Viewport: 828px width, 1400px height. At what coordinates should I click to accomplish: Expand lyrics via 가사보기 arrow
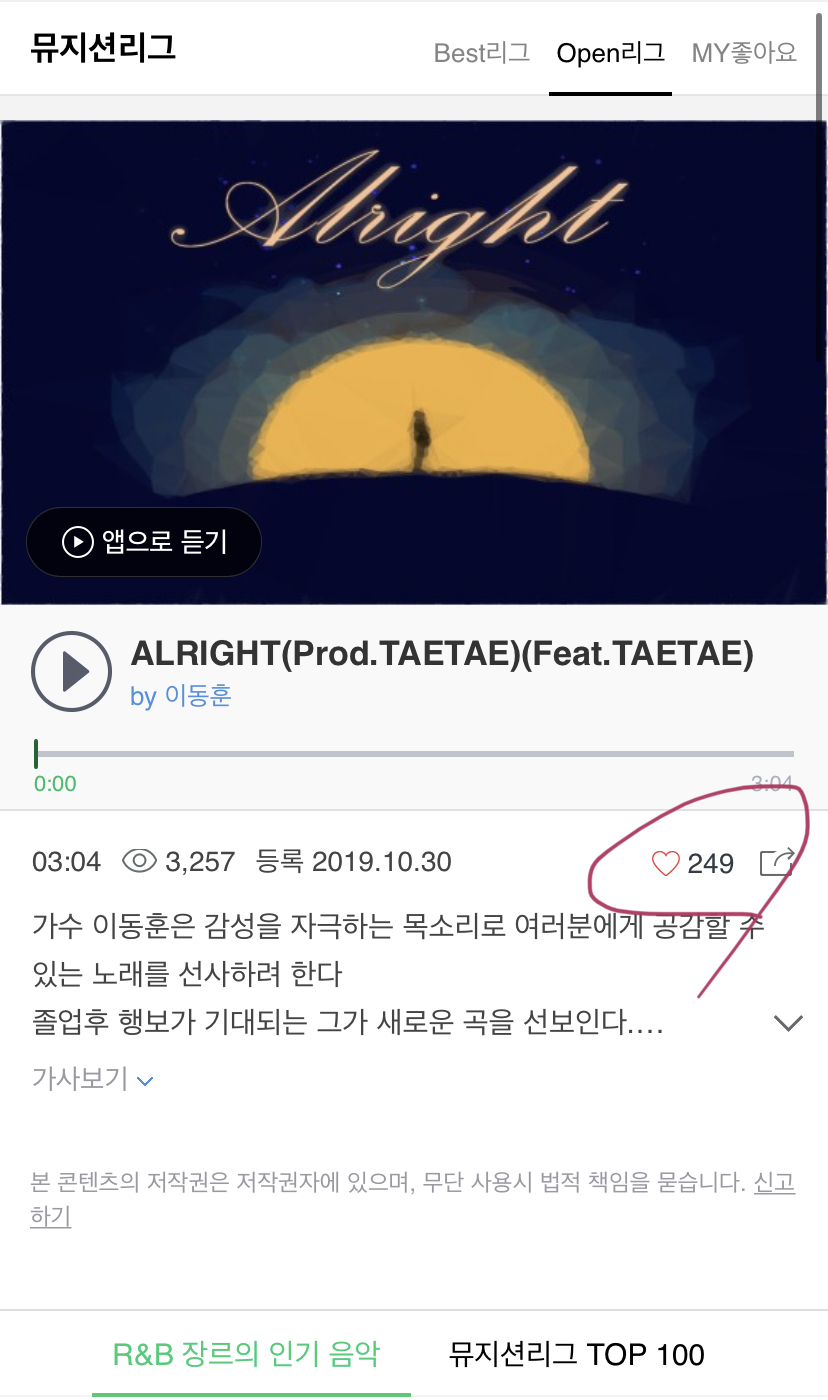point(145,1081)
